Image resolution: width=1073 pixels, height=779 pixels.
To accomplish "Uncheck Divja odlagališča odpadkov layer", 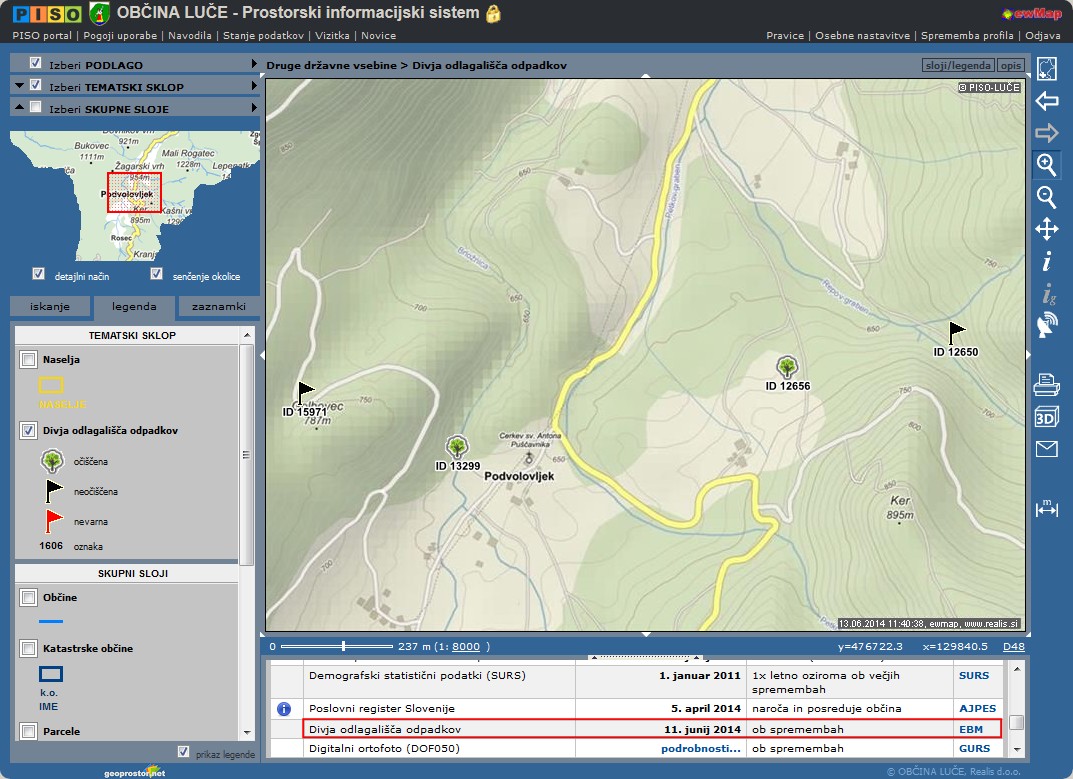I will pyautogui.click(x=28, y=431).
